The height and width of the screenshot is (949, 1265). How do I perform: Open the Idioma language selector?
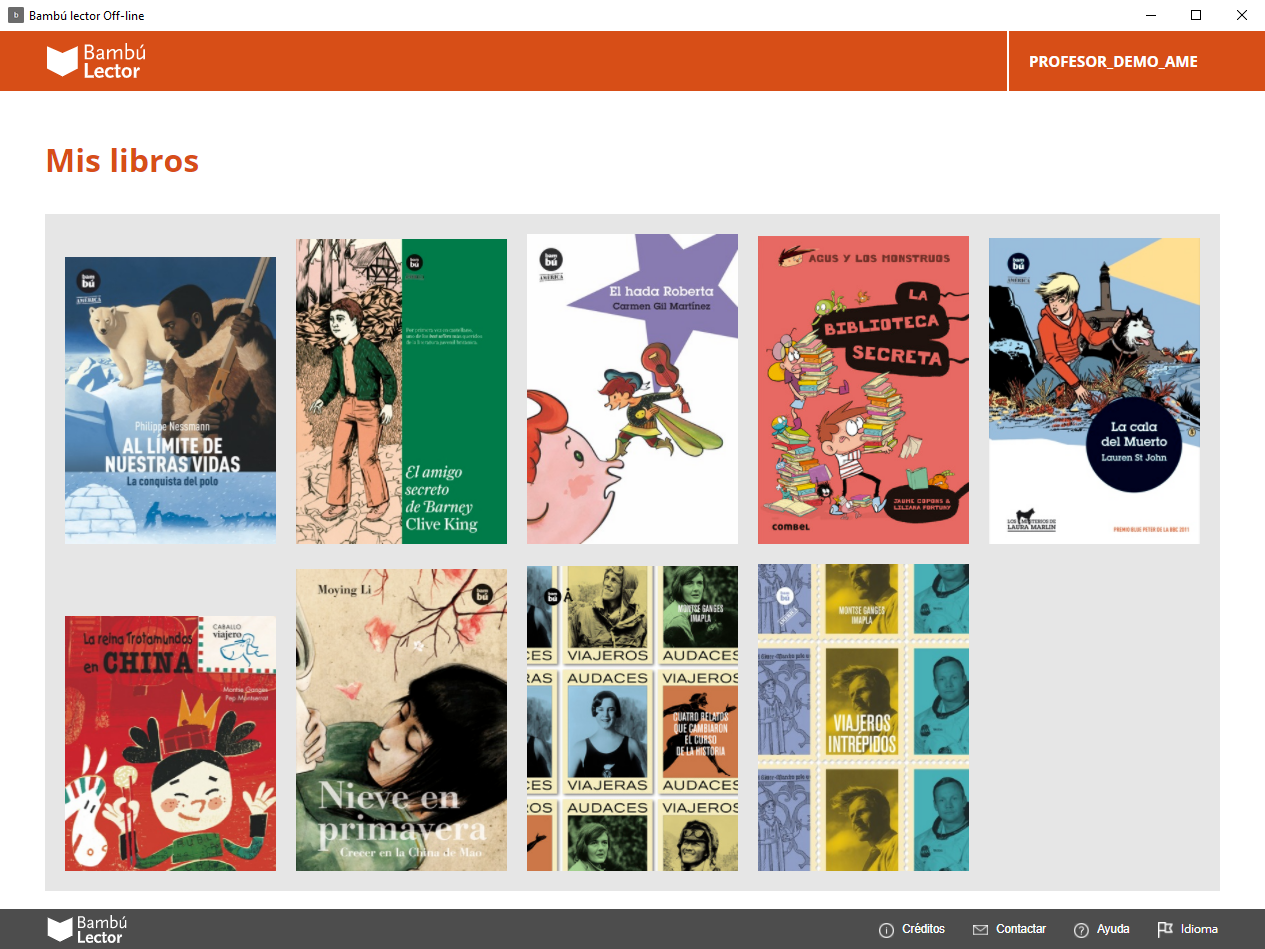click(x=1198, y=929)
